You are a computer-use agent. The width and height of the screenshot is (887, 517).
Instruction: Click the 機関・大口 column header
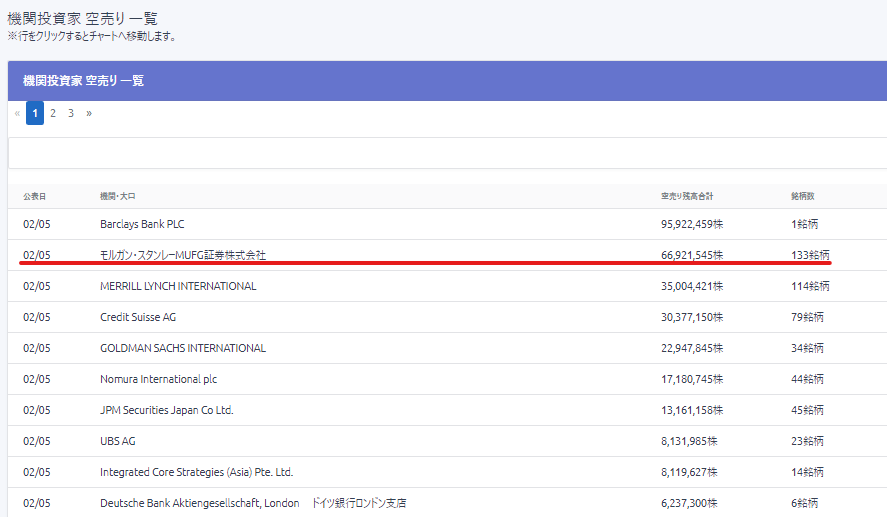click(x=116, y=195)
